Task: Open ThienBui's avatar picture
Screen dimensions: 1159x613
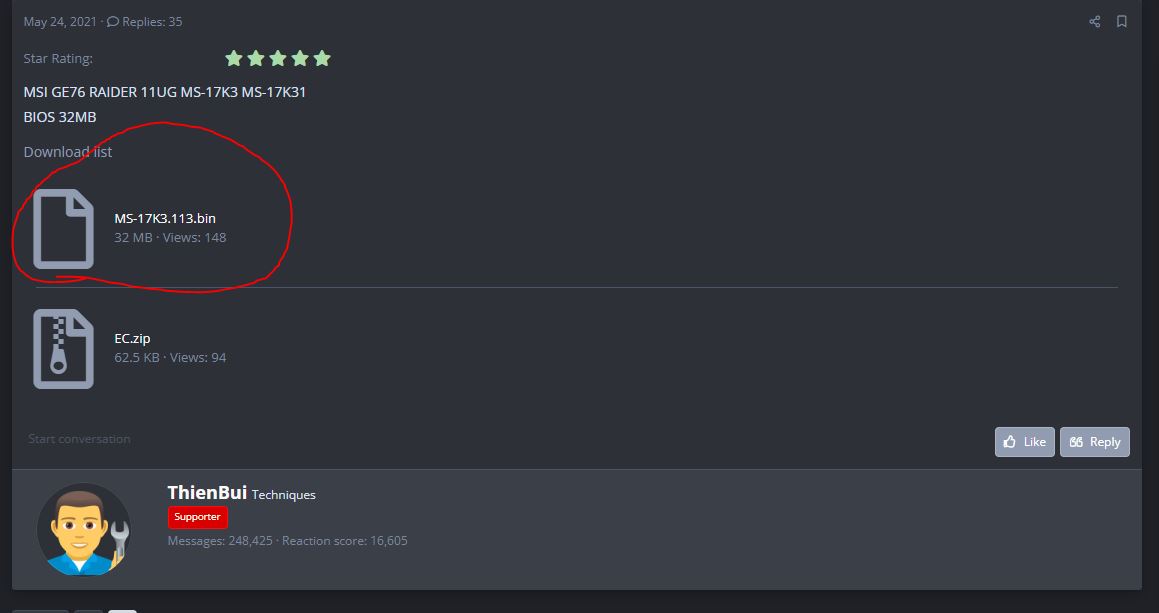Action: 84,529
